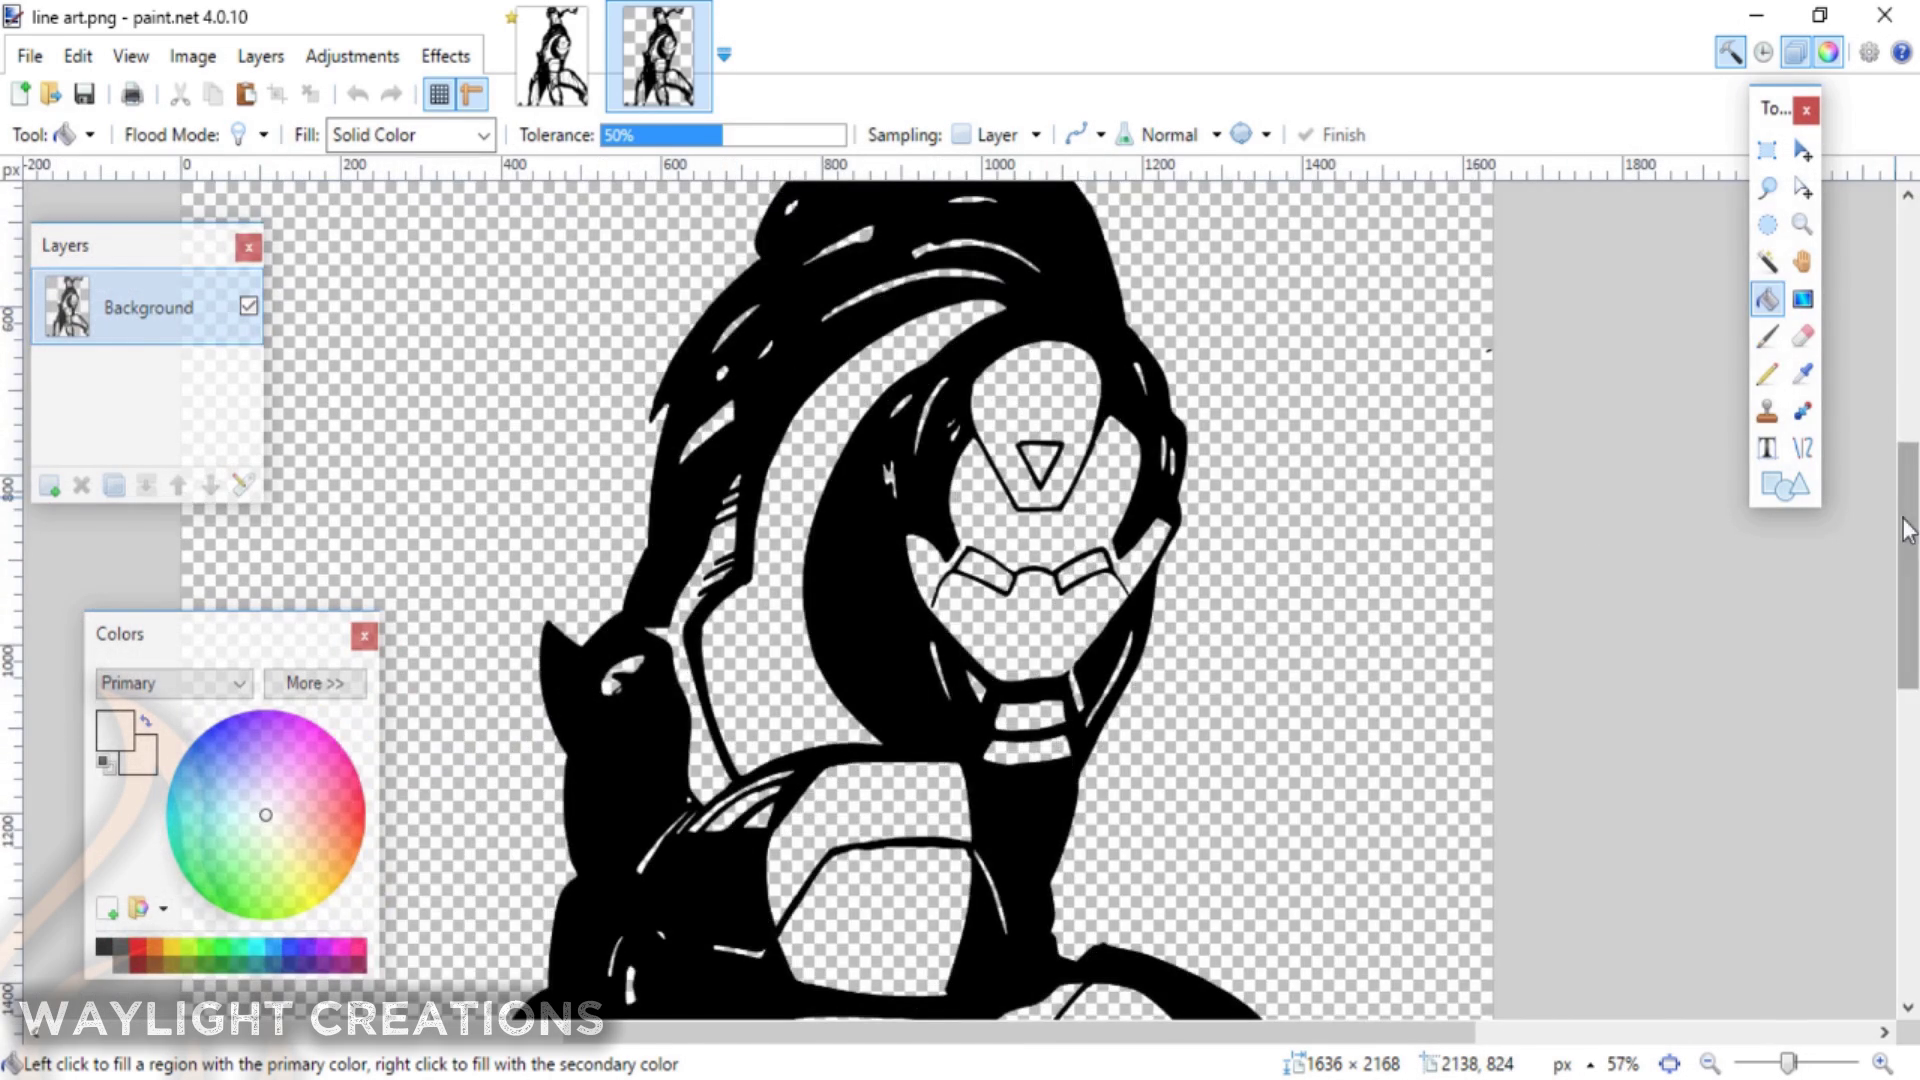This screenshot has height=1080, width=1920.
Task: Open the Effects menu
Action: pyautogui.click(x=445, y=56)
